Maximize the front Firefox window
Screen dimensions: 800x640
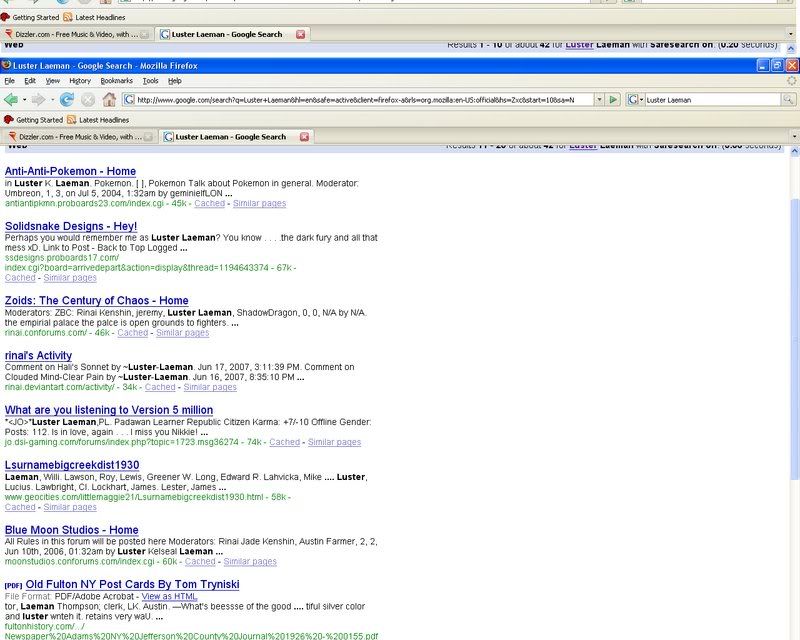pos(777,65)
